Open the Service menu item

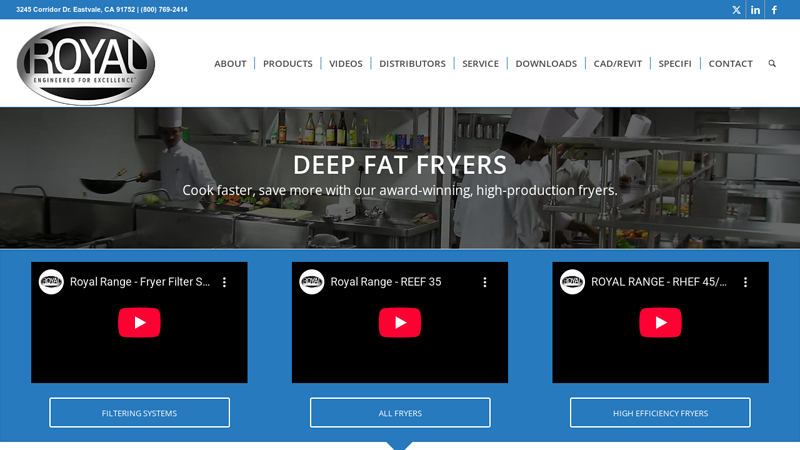pos(481,64)
